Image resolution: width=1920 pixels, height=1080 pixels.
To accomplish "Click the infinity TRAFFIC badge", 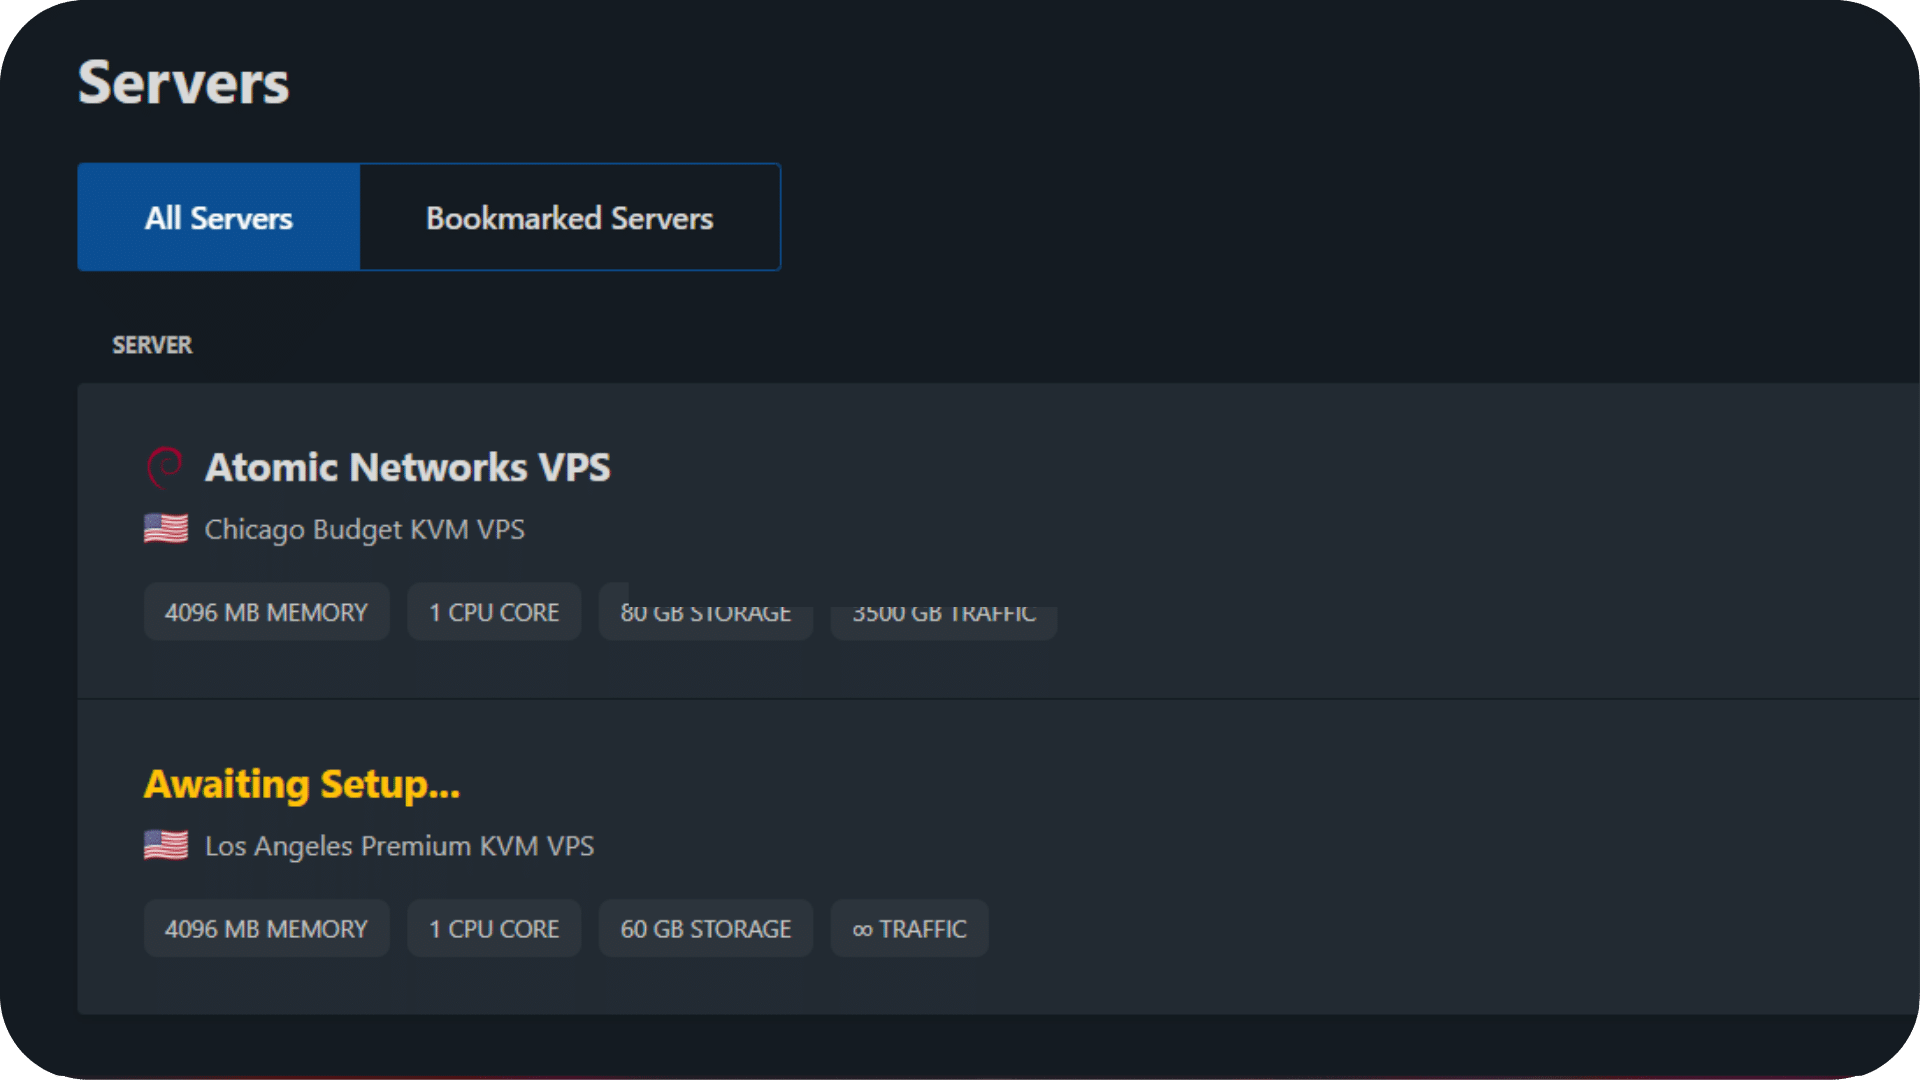I will coord(909,929).
